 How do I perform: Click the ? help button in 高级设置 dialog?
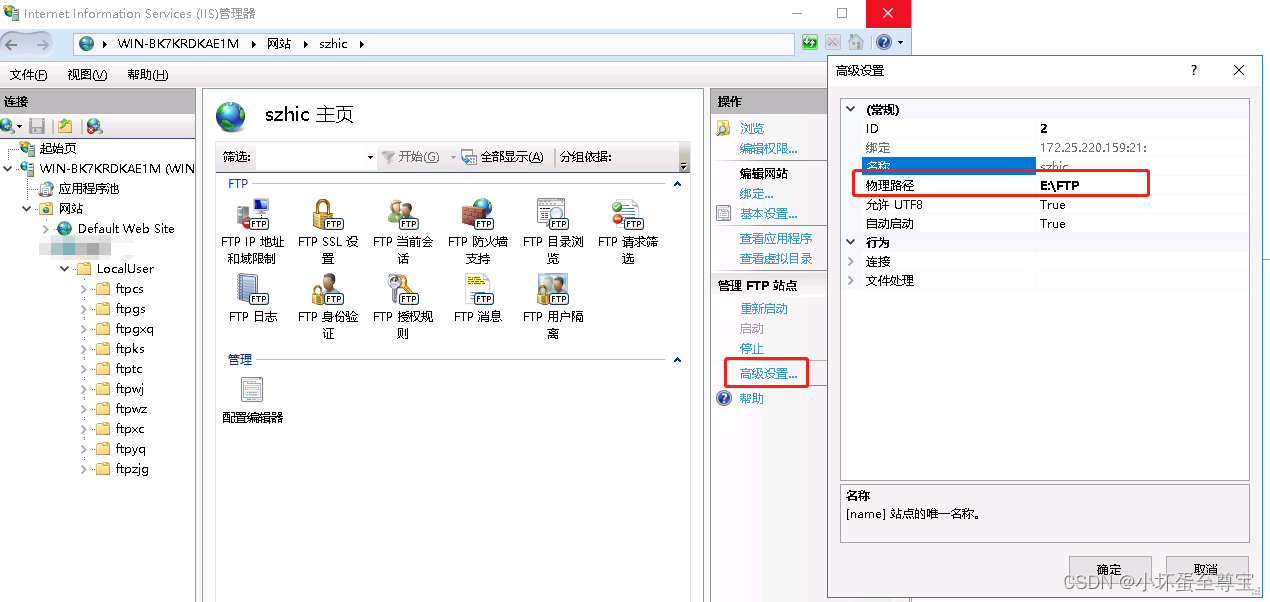click(x=1193, y=71)
